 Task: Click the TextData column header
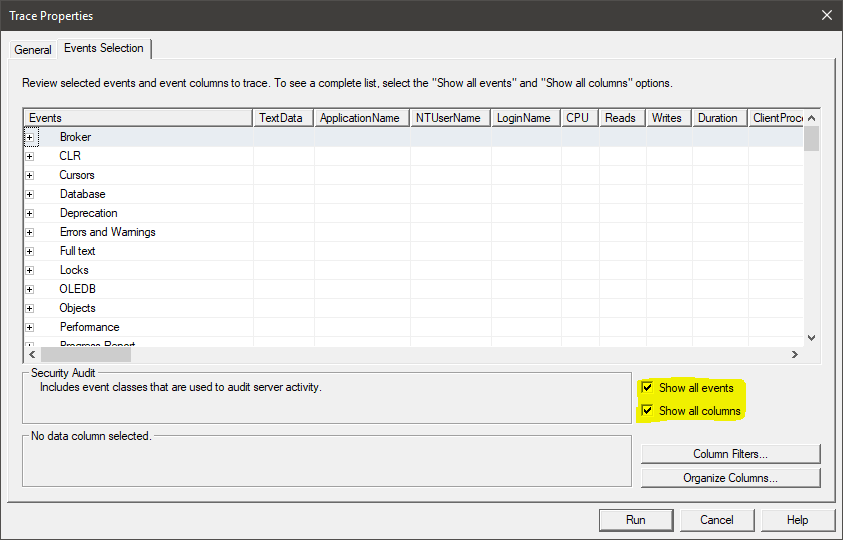282,118
